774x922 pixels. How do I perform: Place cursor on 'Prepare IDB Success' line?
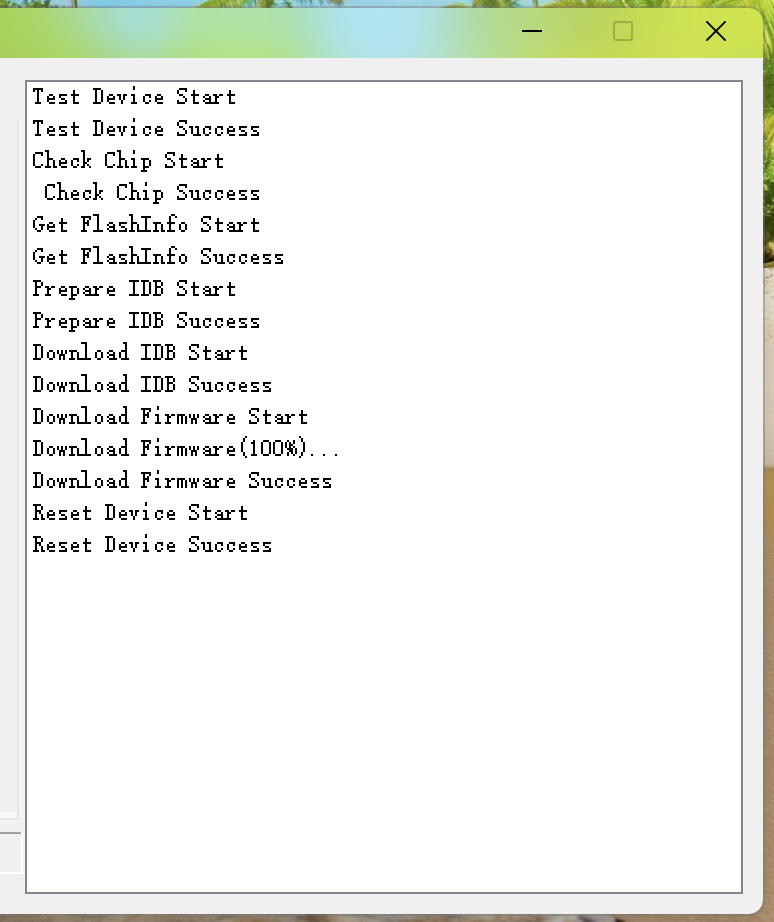coord(146,320)
